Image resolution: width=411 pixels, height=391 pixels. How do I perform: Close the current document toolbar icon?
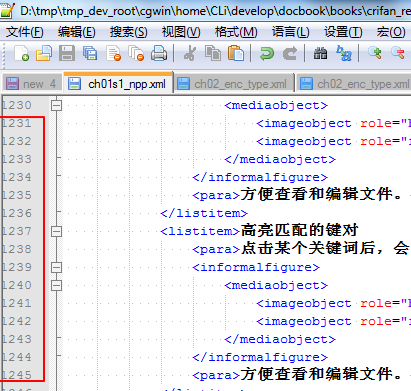[113, 53]
